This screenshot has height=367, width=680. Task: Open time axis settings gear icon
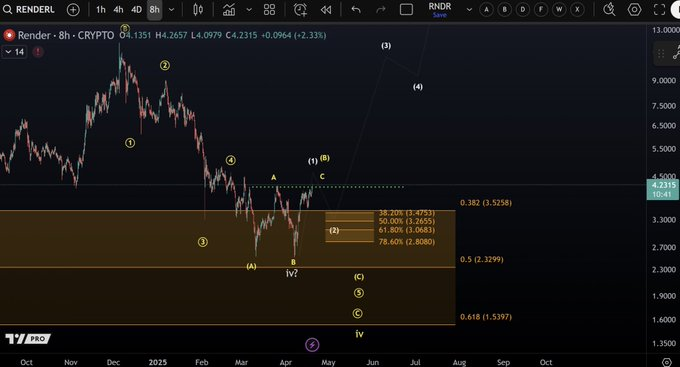pyautogui.click(x=667, y=362)
